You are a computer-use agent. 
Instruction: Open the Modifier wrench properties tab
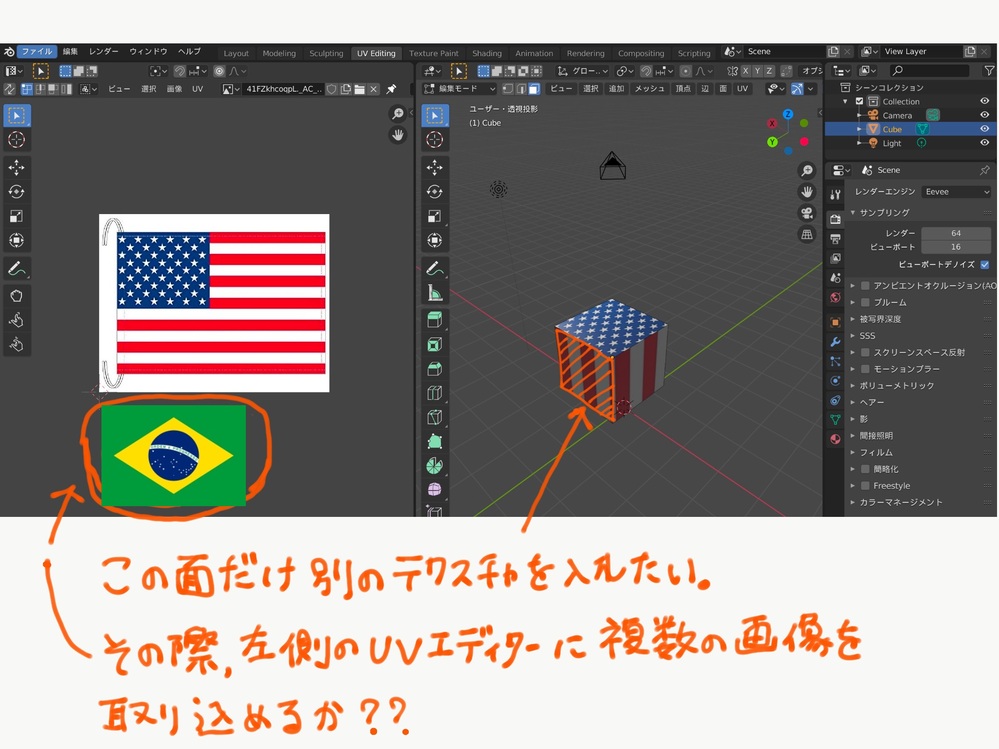pyautogui.click(x=835, y=342)
